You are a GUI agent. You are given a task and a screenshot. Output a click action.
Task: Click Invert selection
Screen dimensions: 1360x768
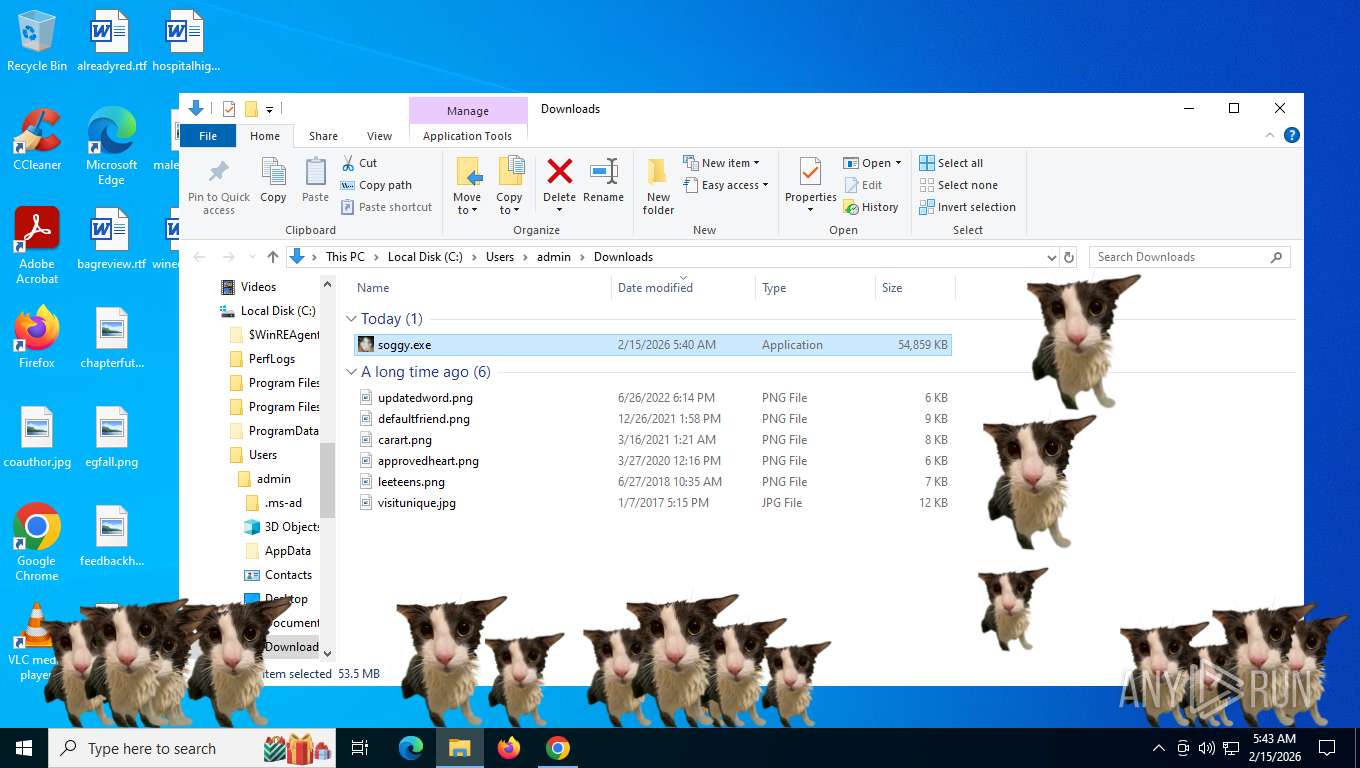(x=967, y=207)
